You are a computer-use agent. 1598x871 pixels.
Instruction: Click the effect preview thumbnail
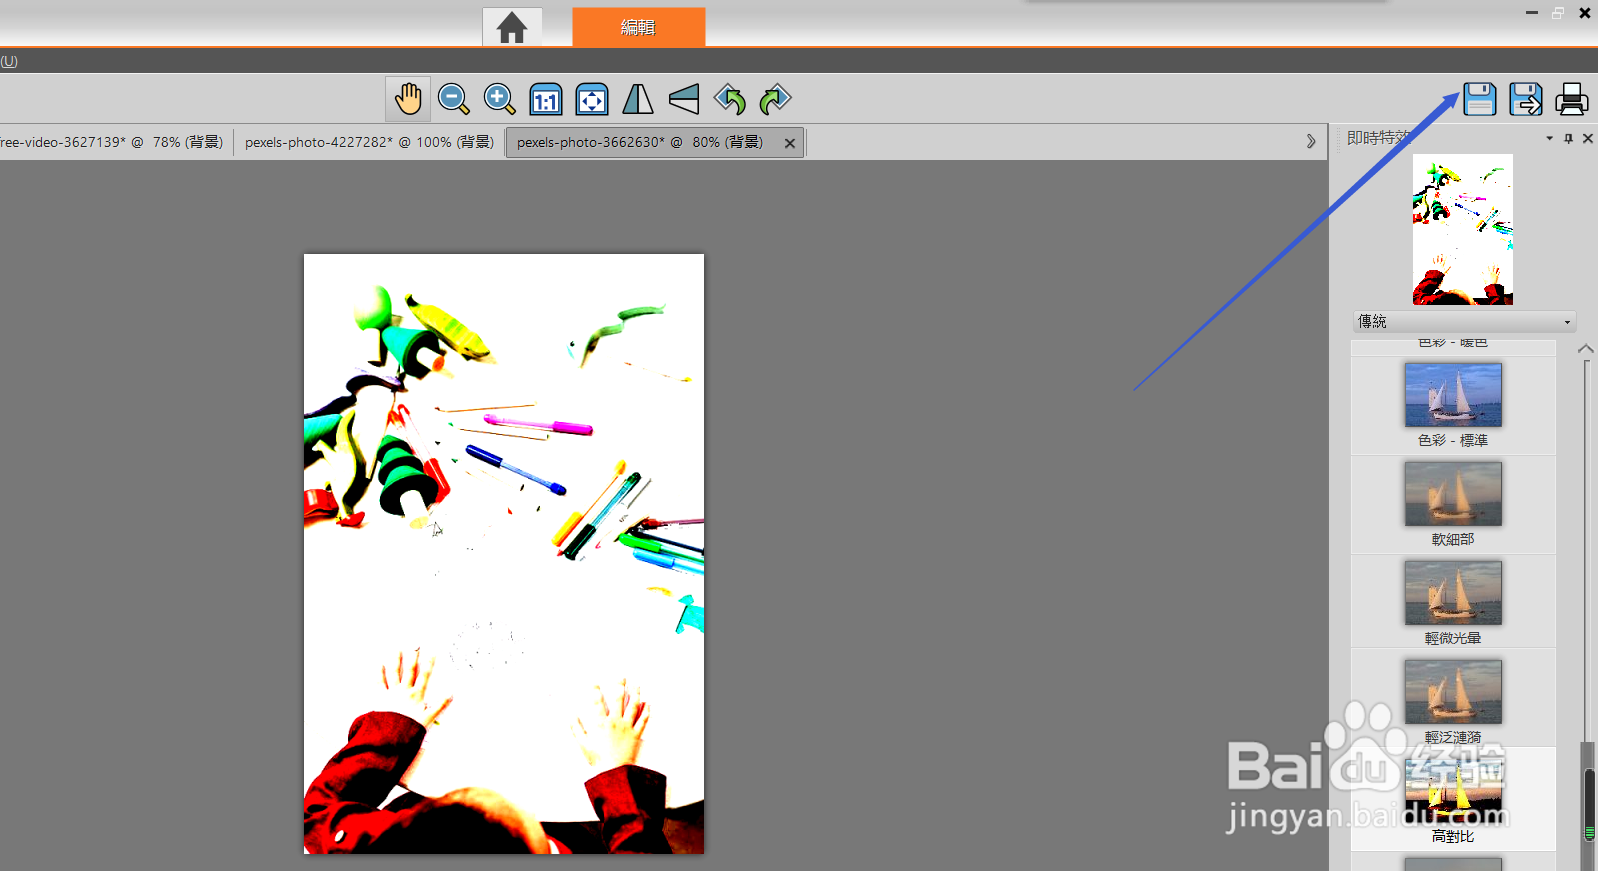[1462, 229]
